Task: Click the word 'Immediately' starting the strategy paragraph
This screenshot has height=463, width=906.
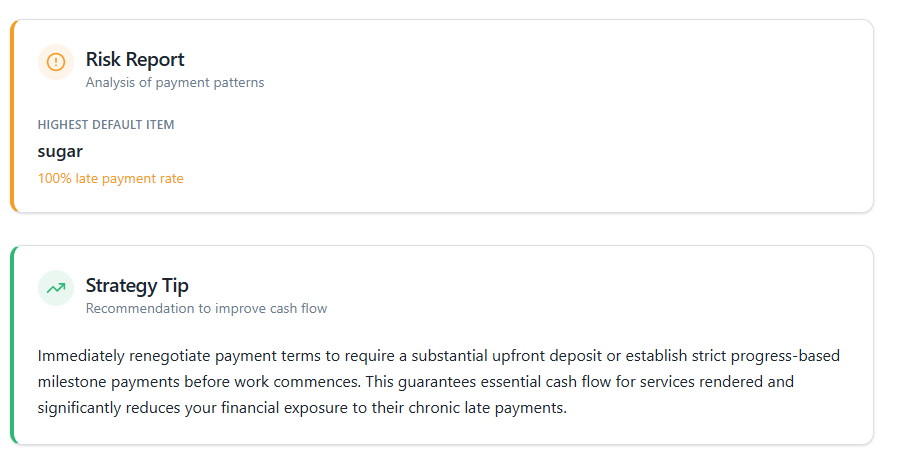Action: click(x=81, y=356)
